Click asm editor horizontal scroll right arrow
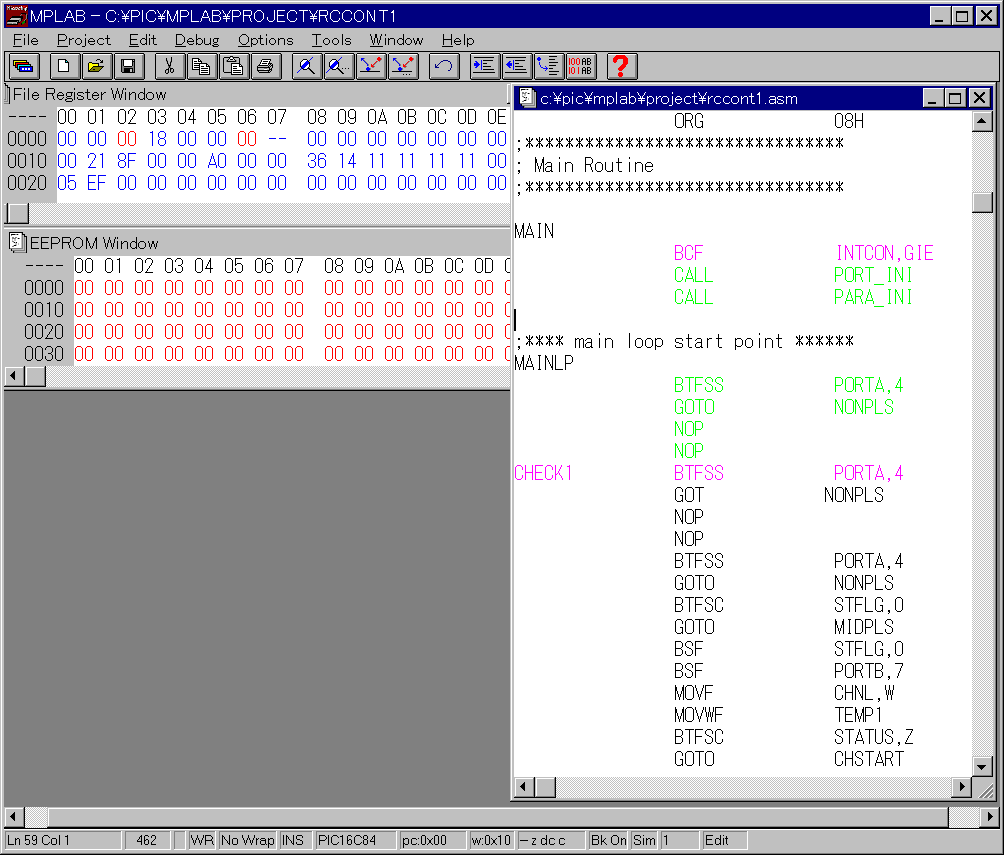Image resolution: width=1004 pixels, height=855 pixels. tap(961, 787)
